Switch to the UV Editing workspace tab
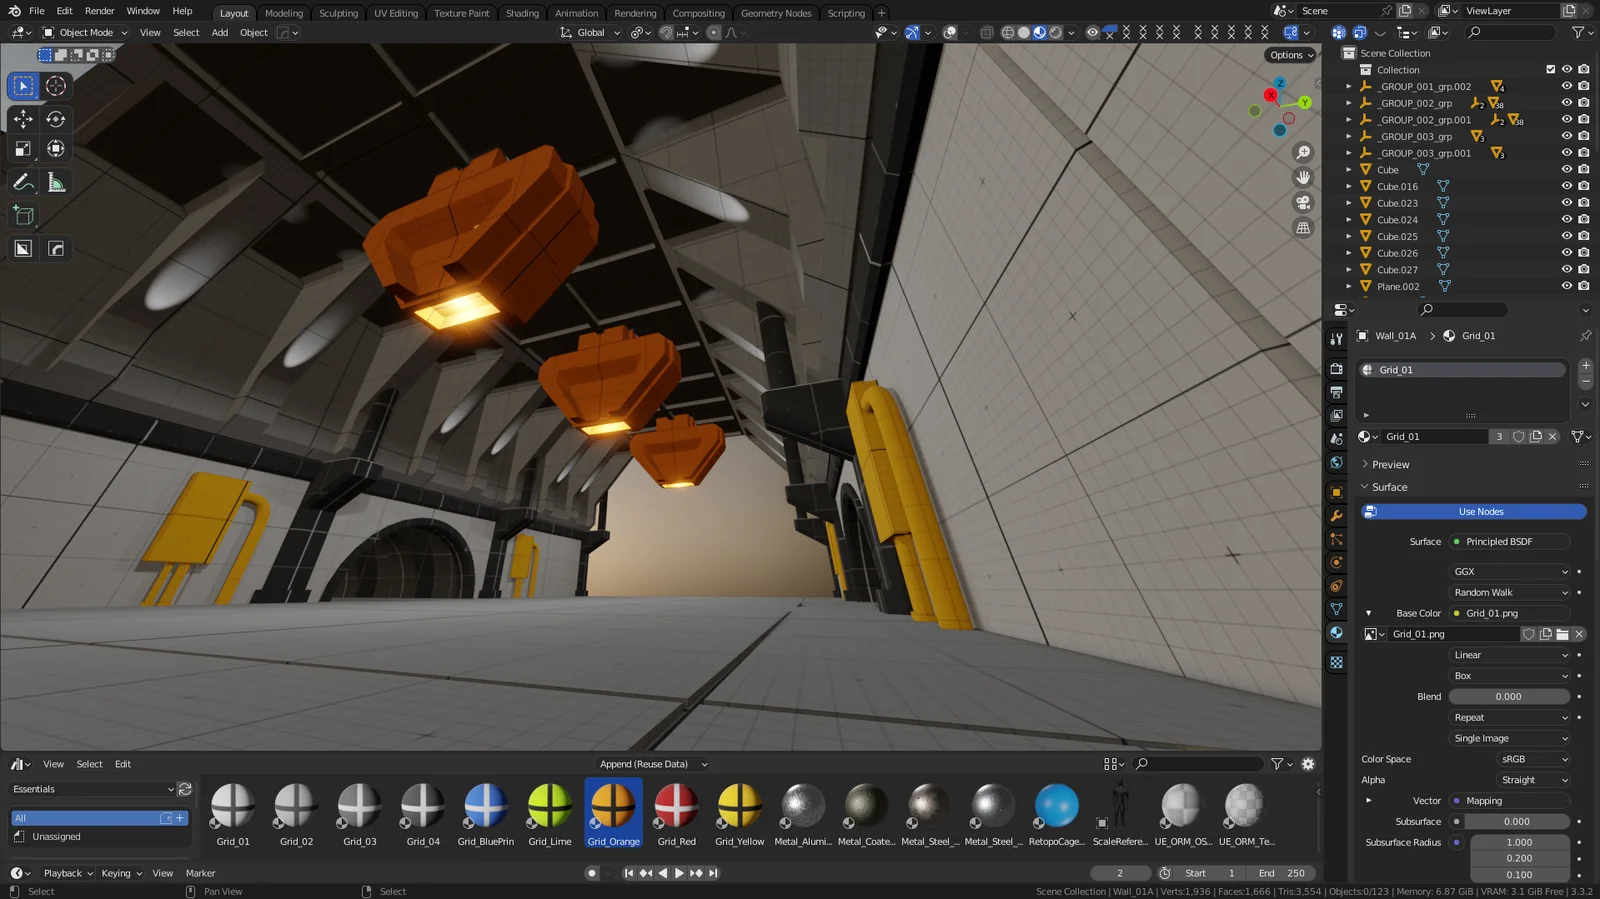The image size is (1600, 899). (396, 13)
